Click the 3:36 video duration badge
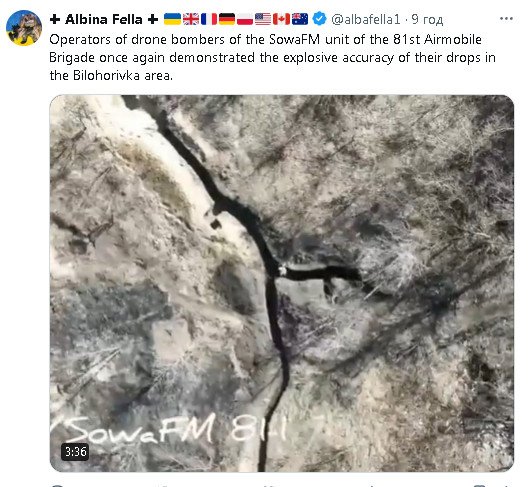Screen dimensions: 528x487 pyautogui.click(x=75, y=451)
